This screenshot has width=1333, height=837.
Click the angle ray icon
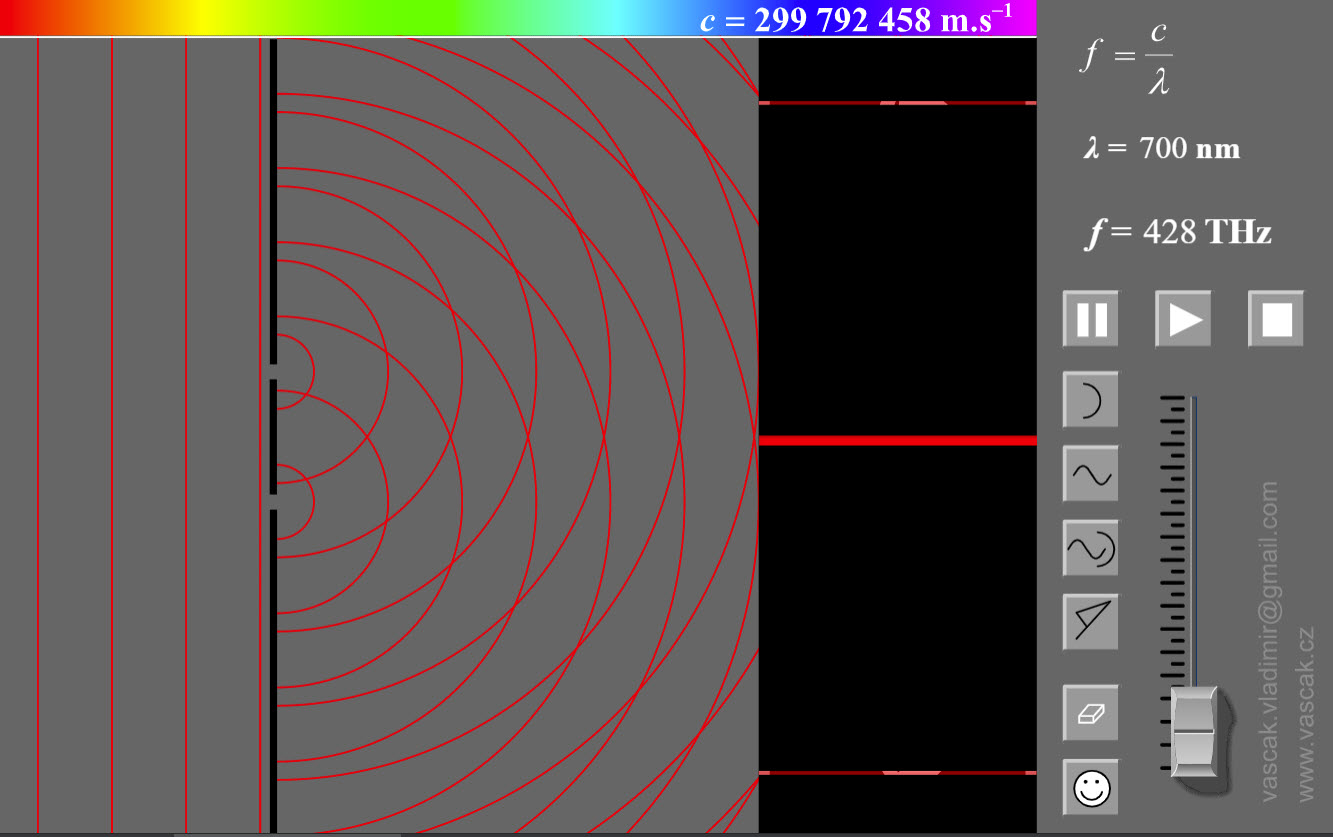click(1090, 622)
